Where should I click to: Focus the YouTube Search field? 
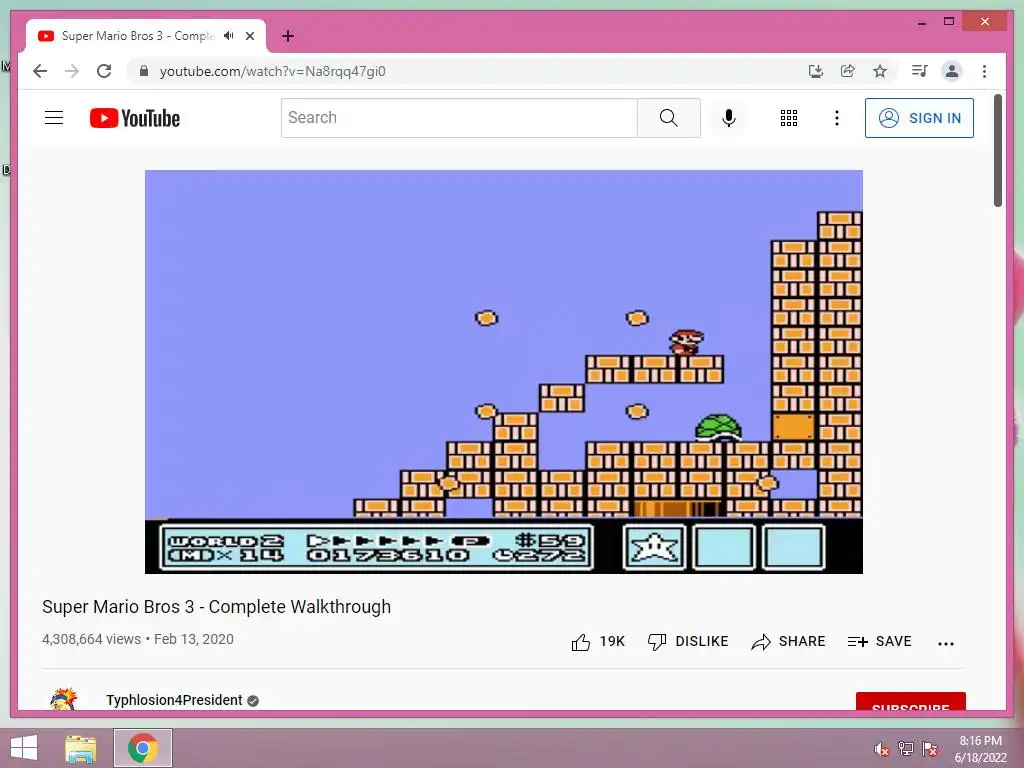(x=459, y=118)
